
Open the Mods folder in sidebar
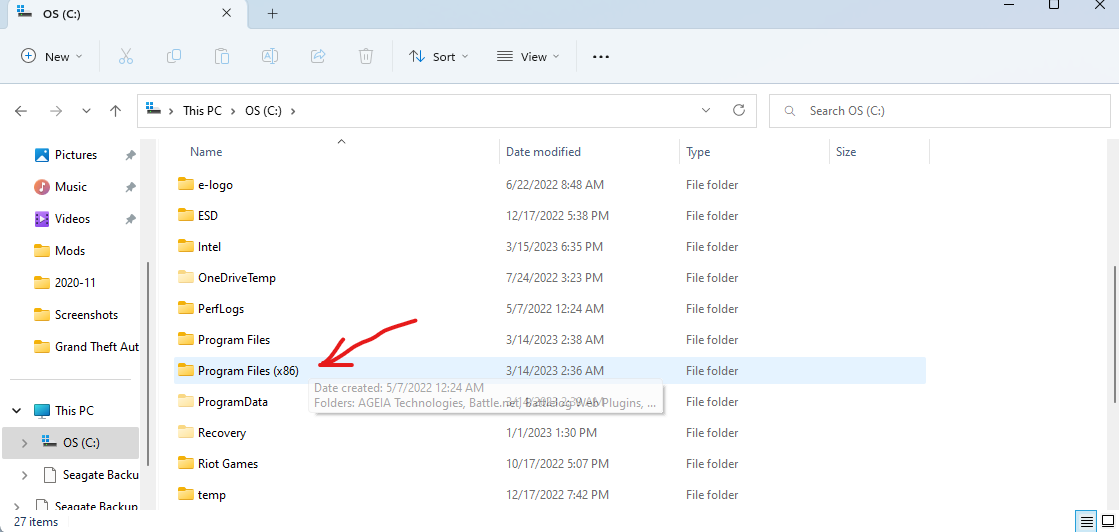[69, 251]
